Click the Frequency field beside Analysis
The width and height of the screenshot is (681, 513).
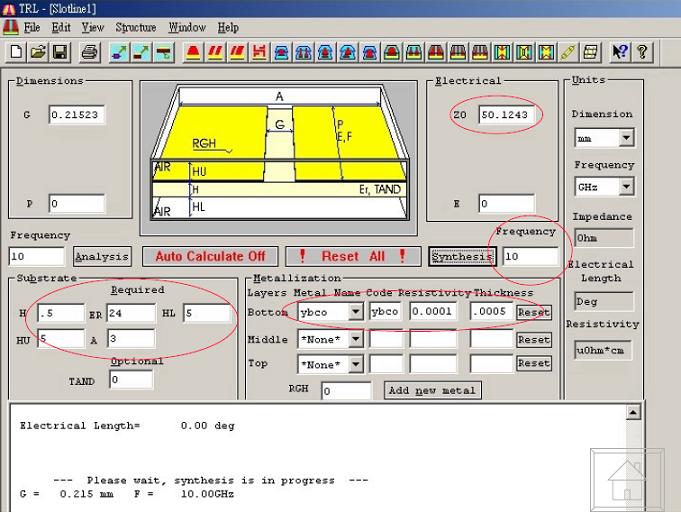[x=36, y=256]
